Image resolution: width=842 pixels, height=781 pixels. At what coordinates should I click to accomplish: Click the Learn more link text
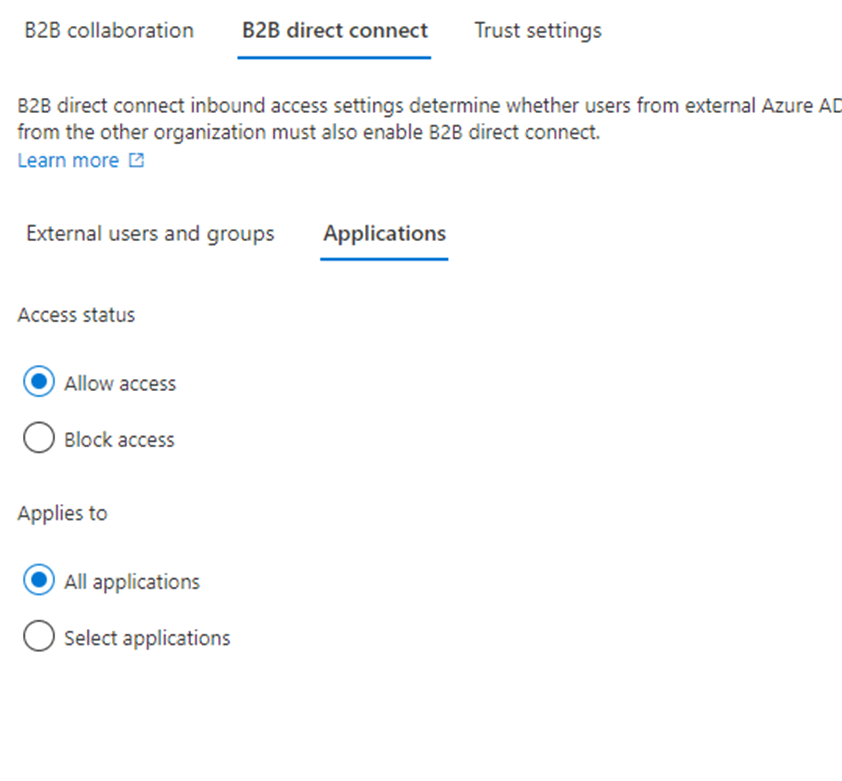68,160
